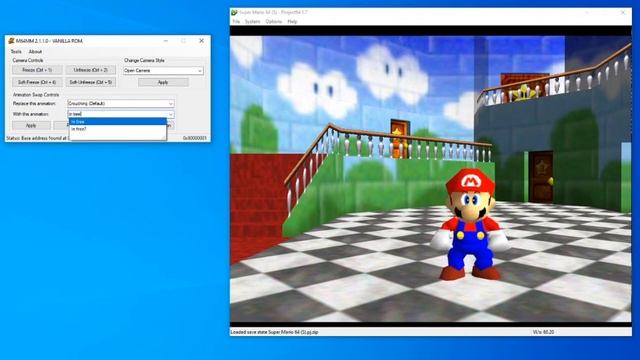Viewport: 640px width, 360px height.
Task: Click the Status base address text
Action: (37, 138)
